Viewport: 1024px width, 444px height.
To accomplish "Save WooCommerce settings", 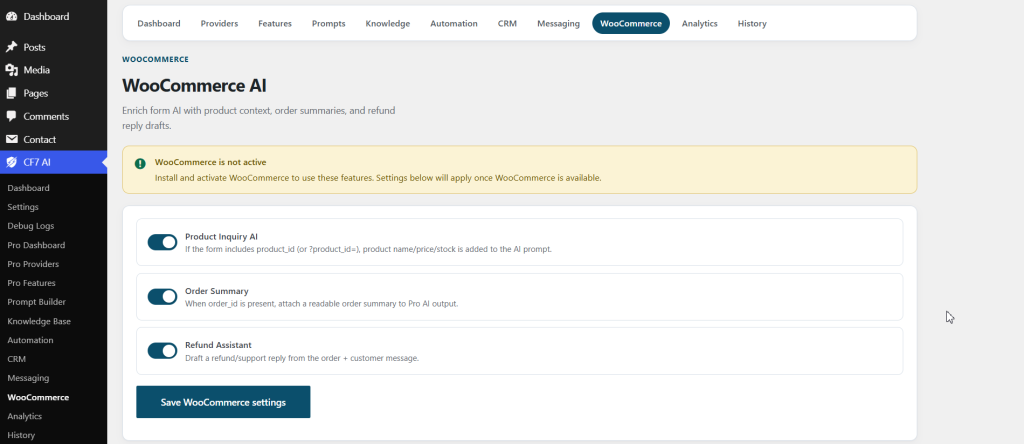I will click(223, 402).
